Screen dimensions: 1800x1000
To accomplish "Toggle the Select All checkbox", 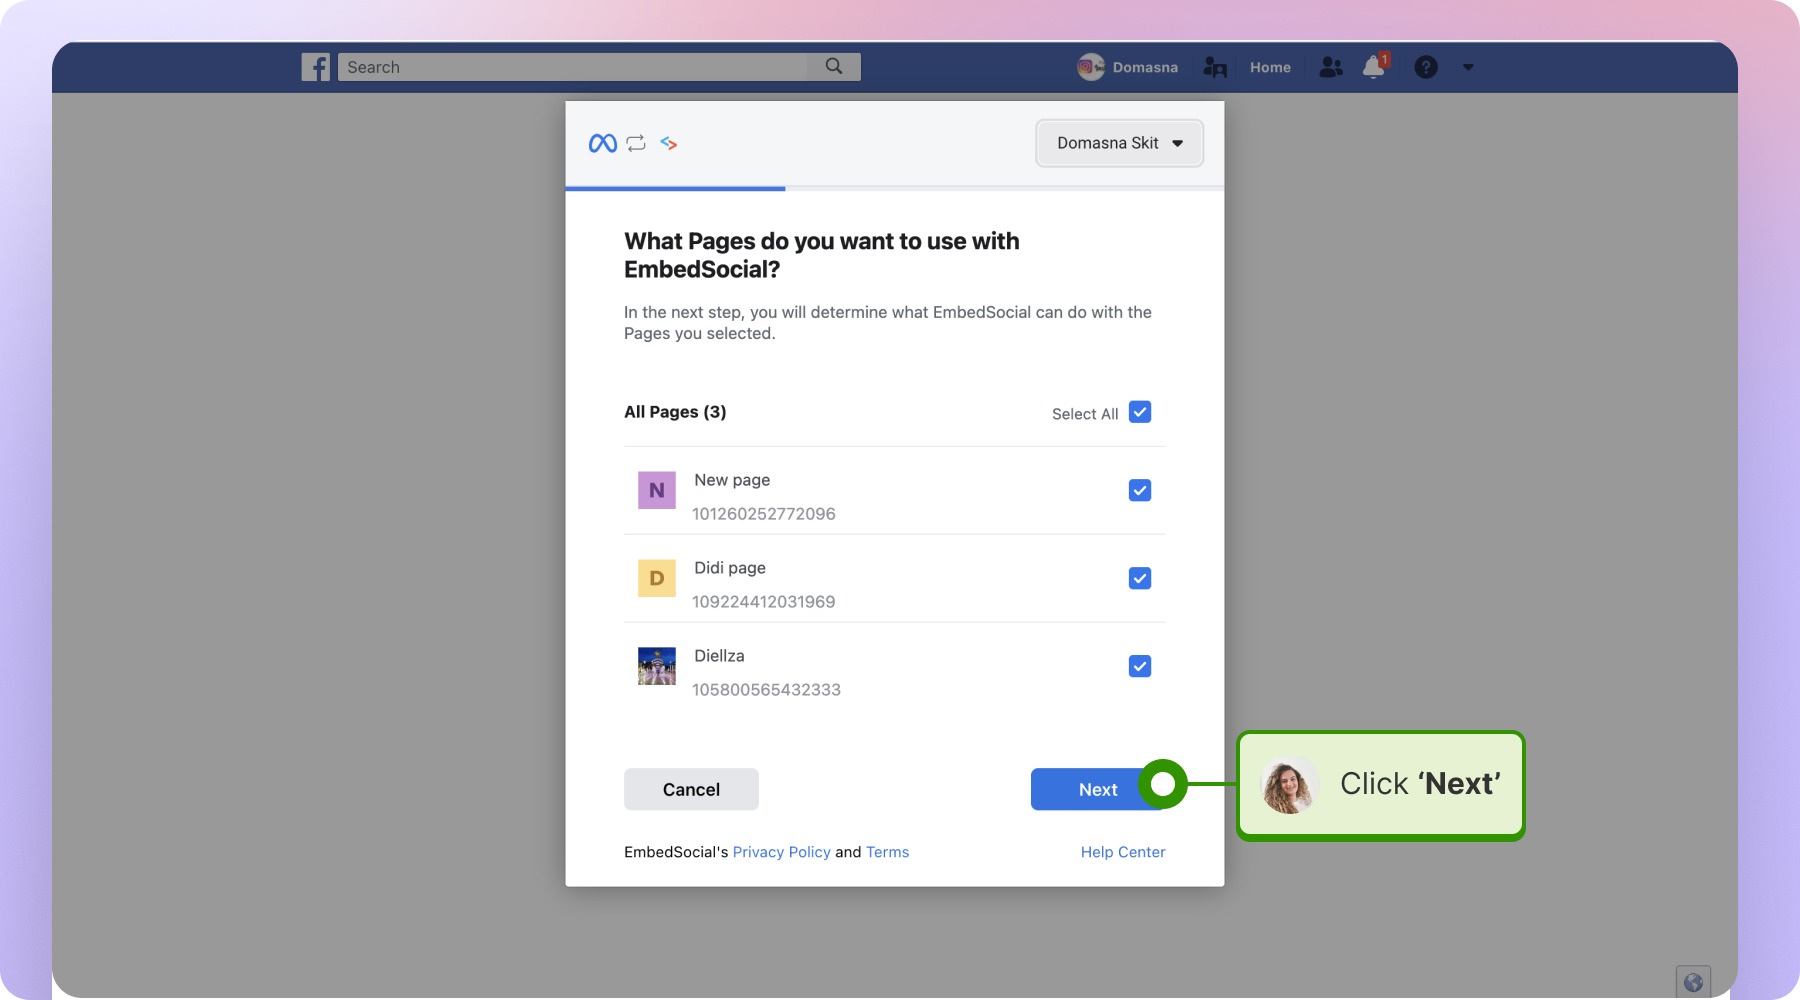I will point(1140,412).
